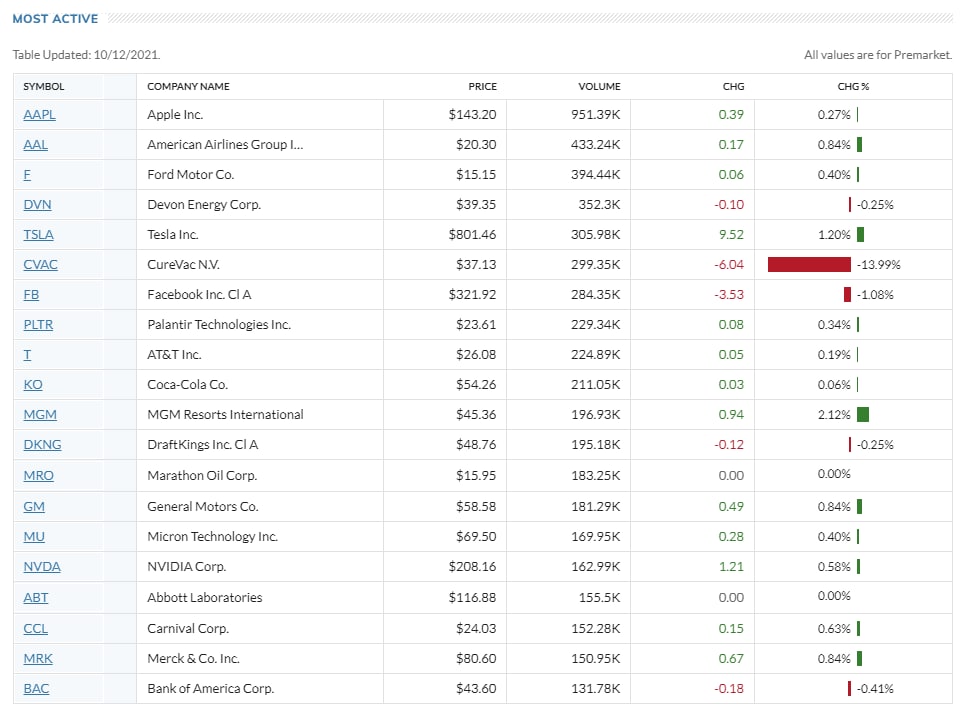Open the T ticker link for AT&T

click(x=27, y=355)
